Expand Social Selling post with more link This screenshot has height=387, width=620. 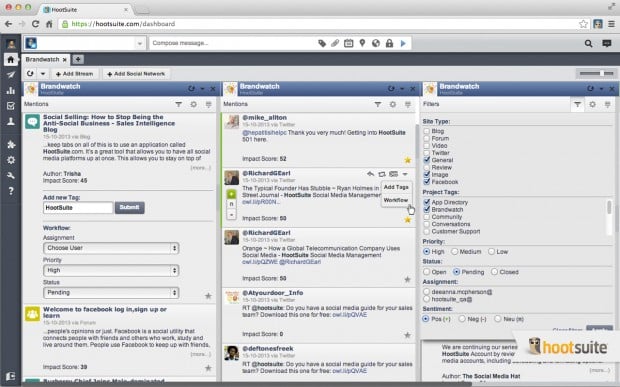coord(200,168)
